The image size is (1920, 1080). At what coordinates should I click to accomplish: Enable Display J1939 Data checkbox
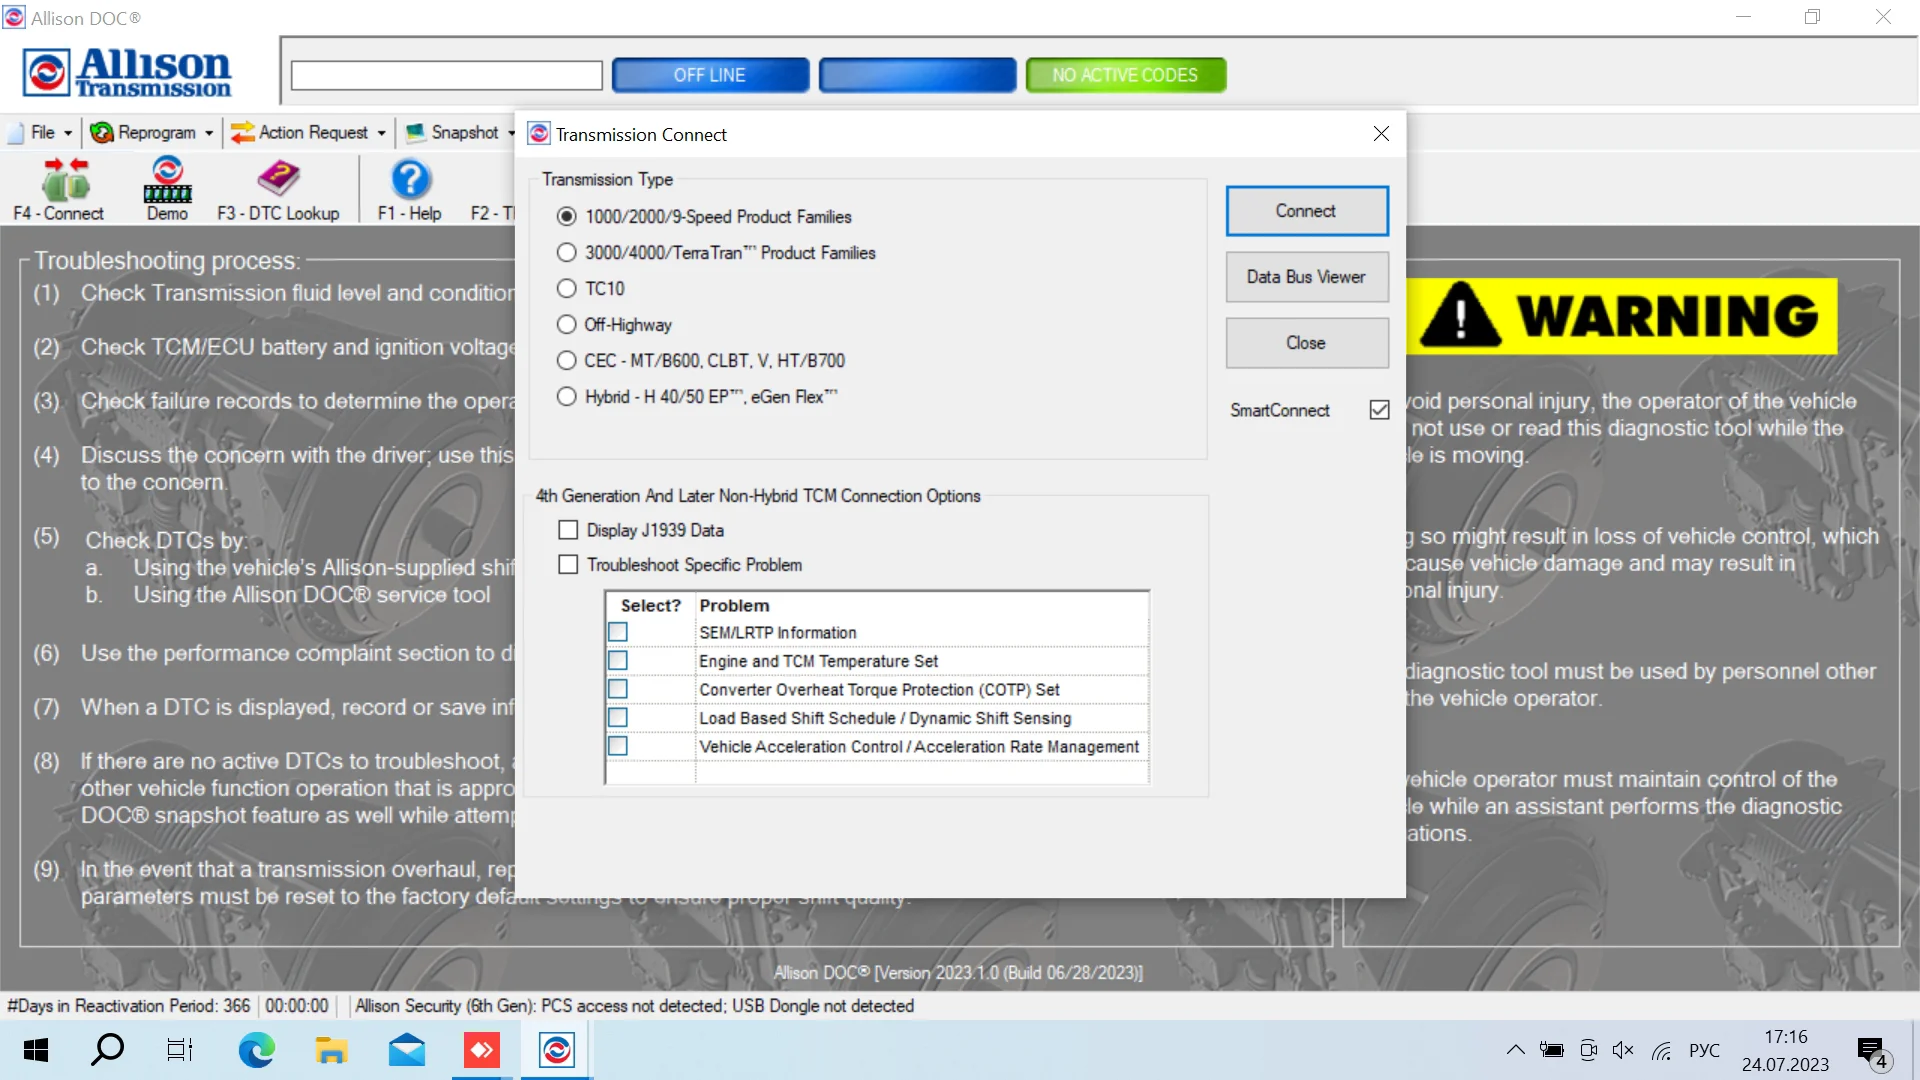click(568, 530)
